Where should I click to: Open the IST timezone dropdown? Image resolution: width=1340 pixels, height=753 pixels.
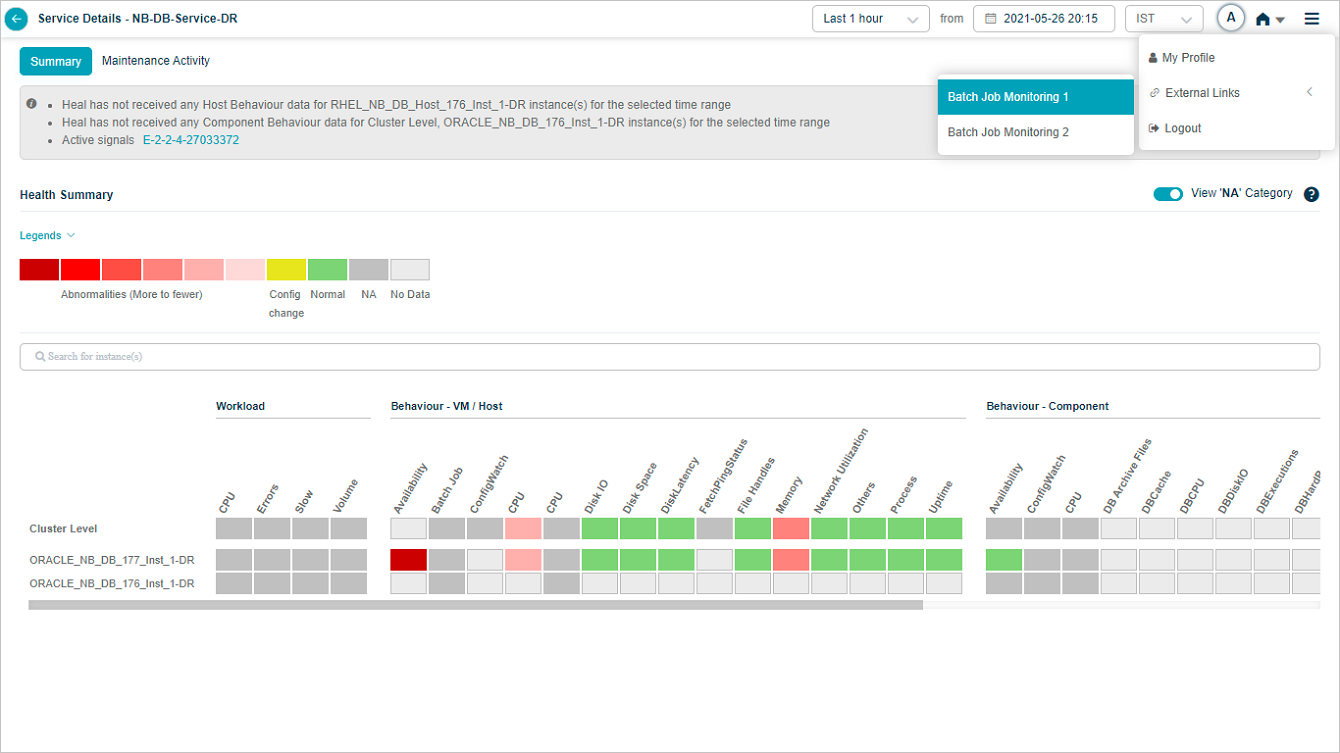pyautogui.click(x=1163, y=19)
